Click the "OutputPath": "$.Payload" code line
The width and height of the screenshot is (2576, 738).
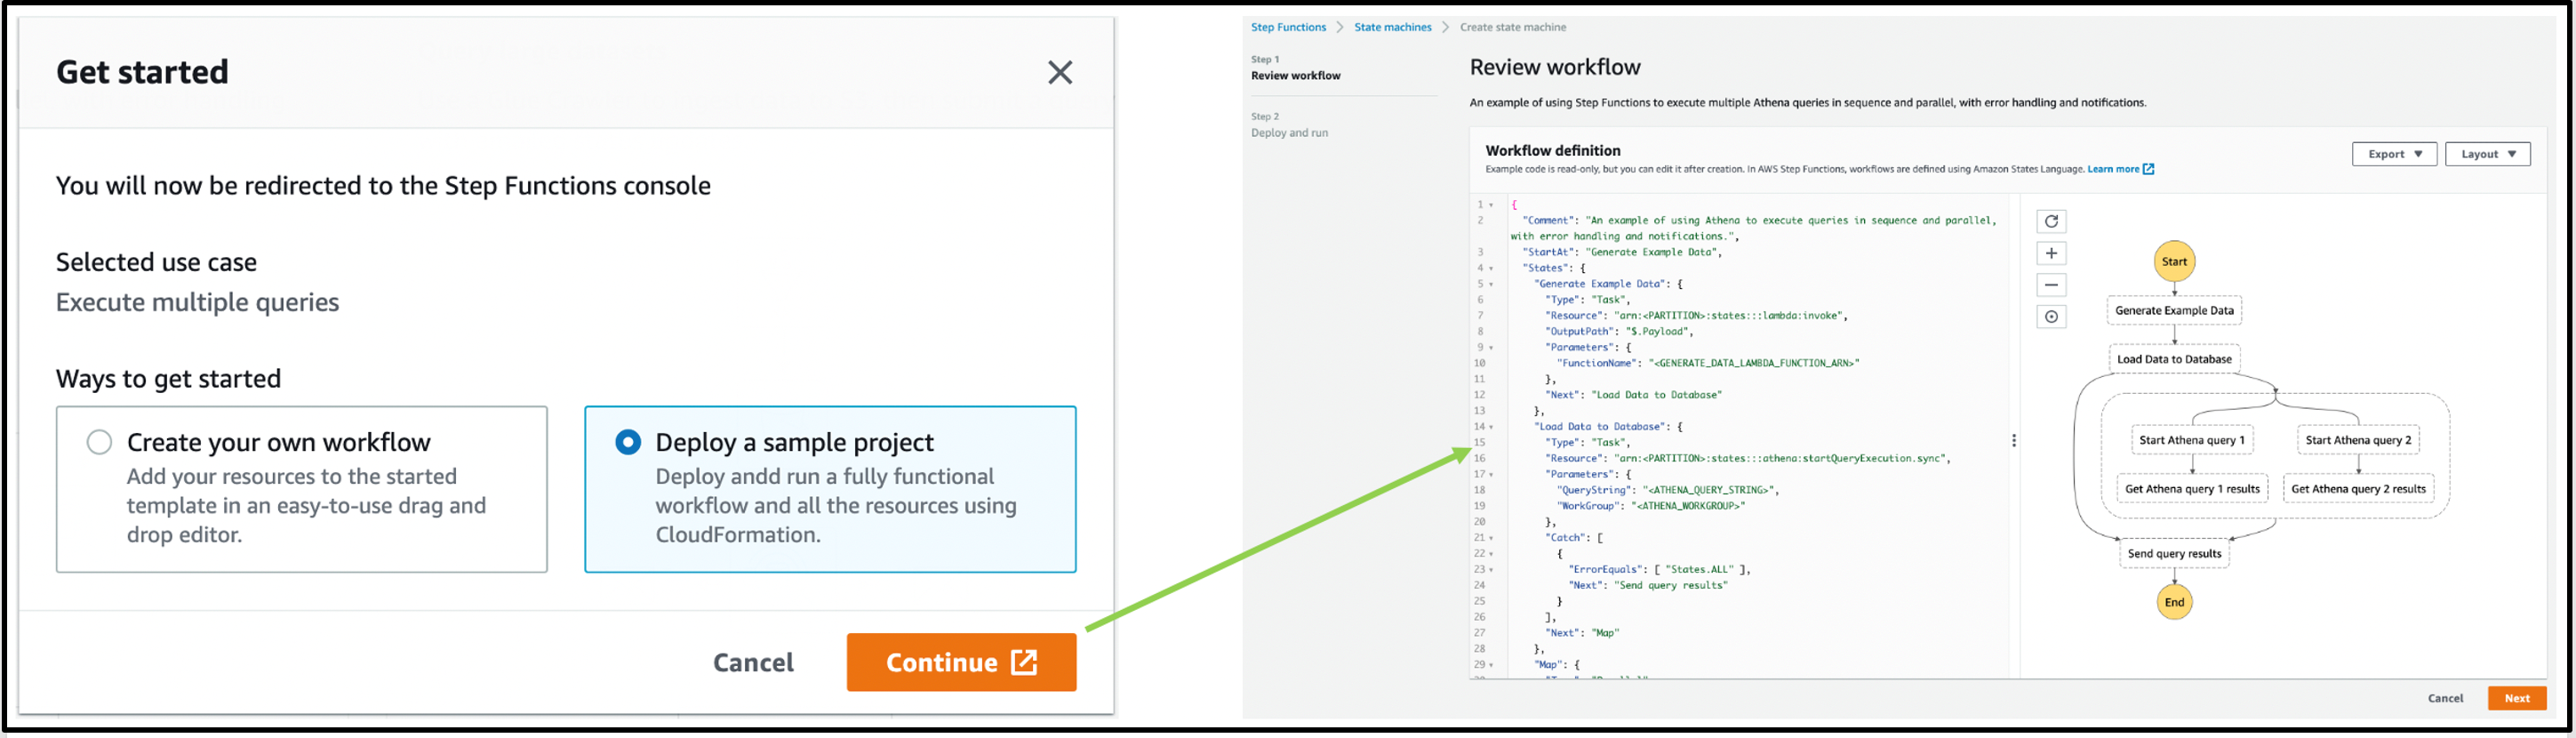1618,331
